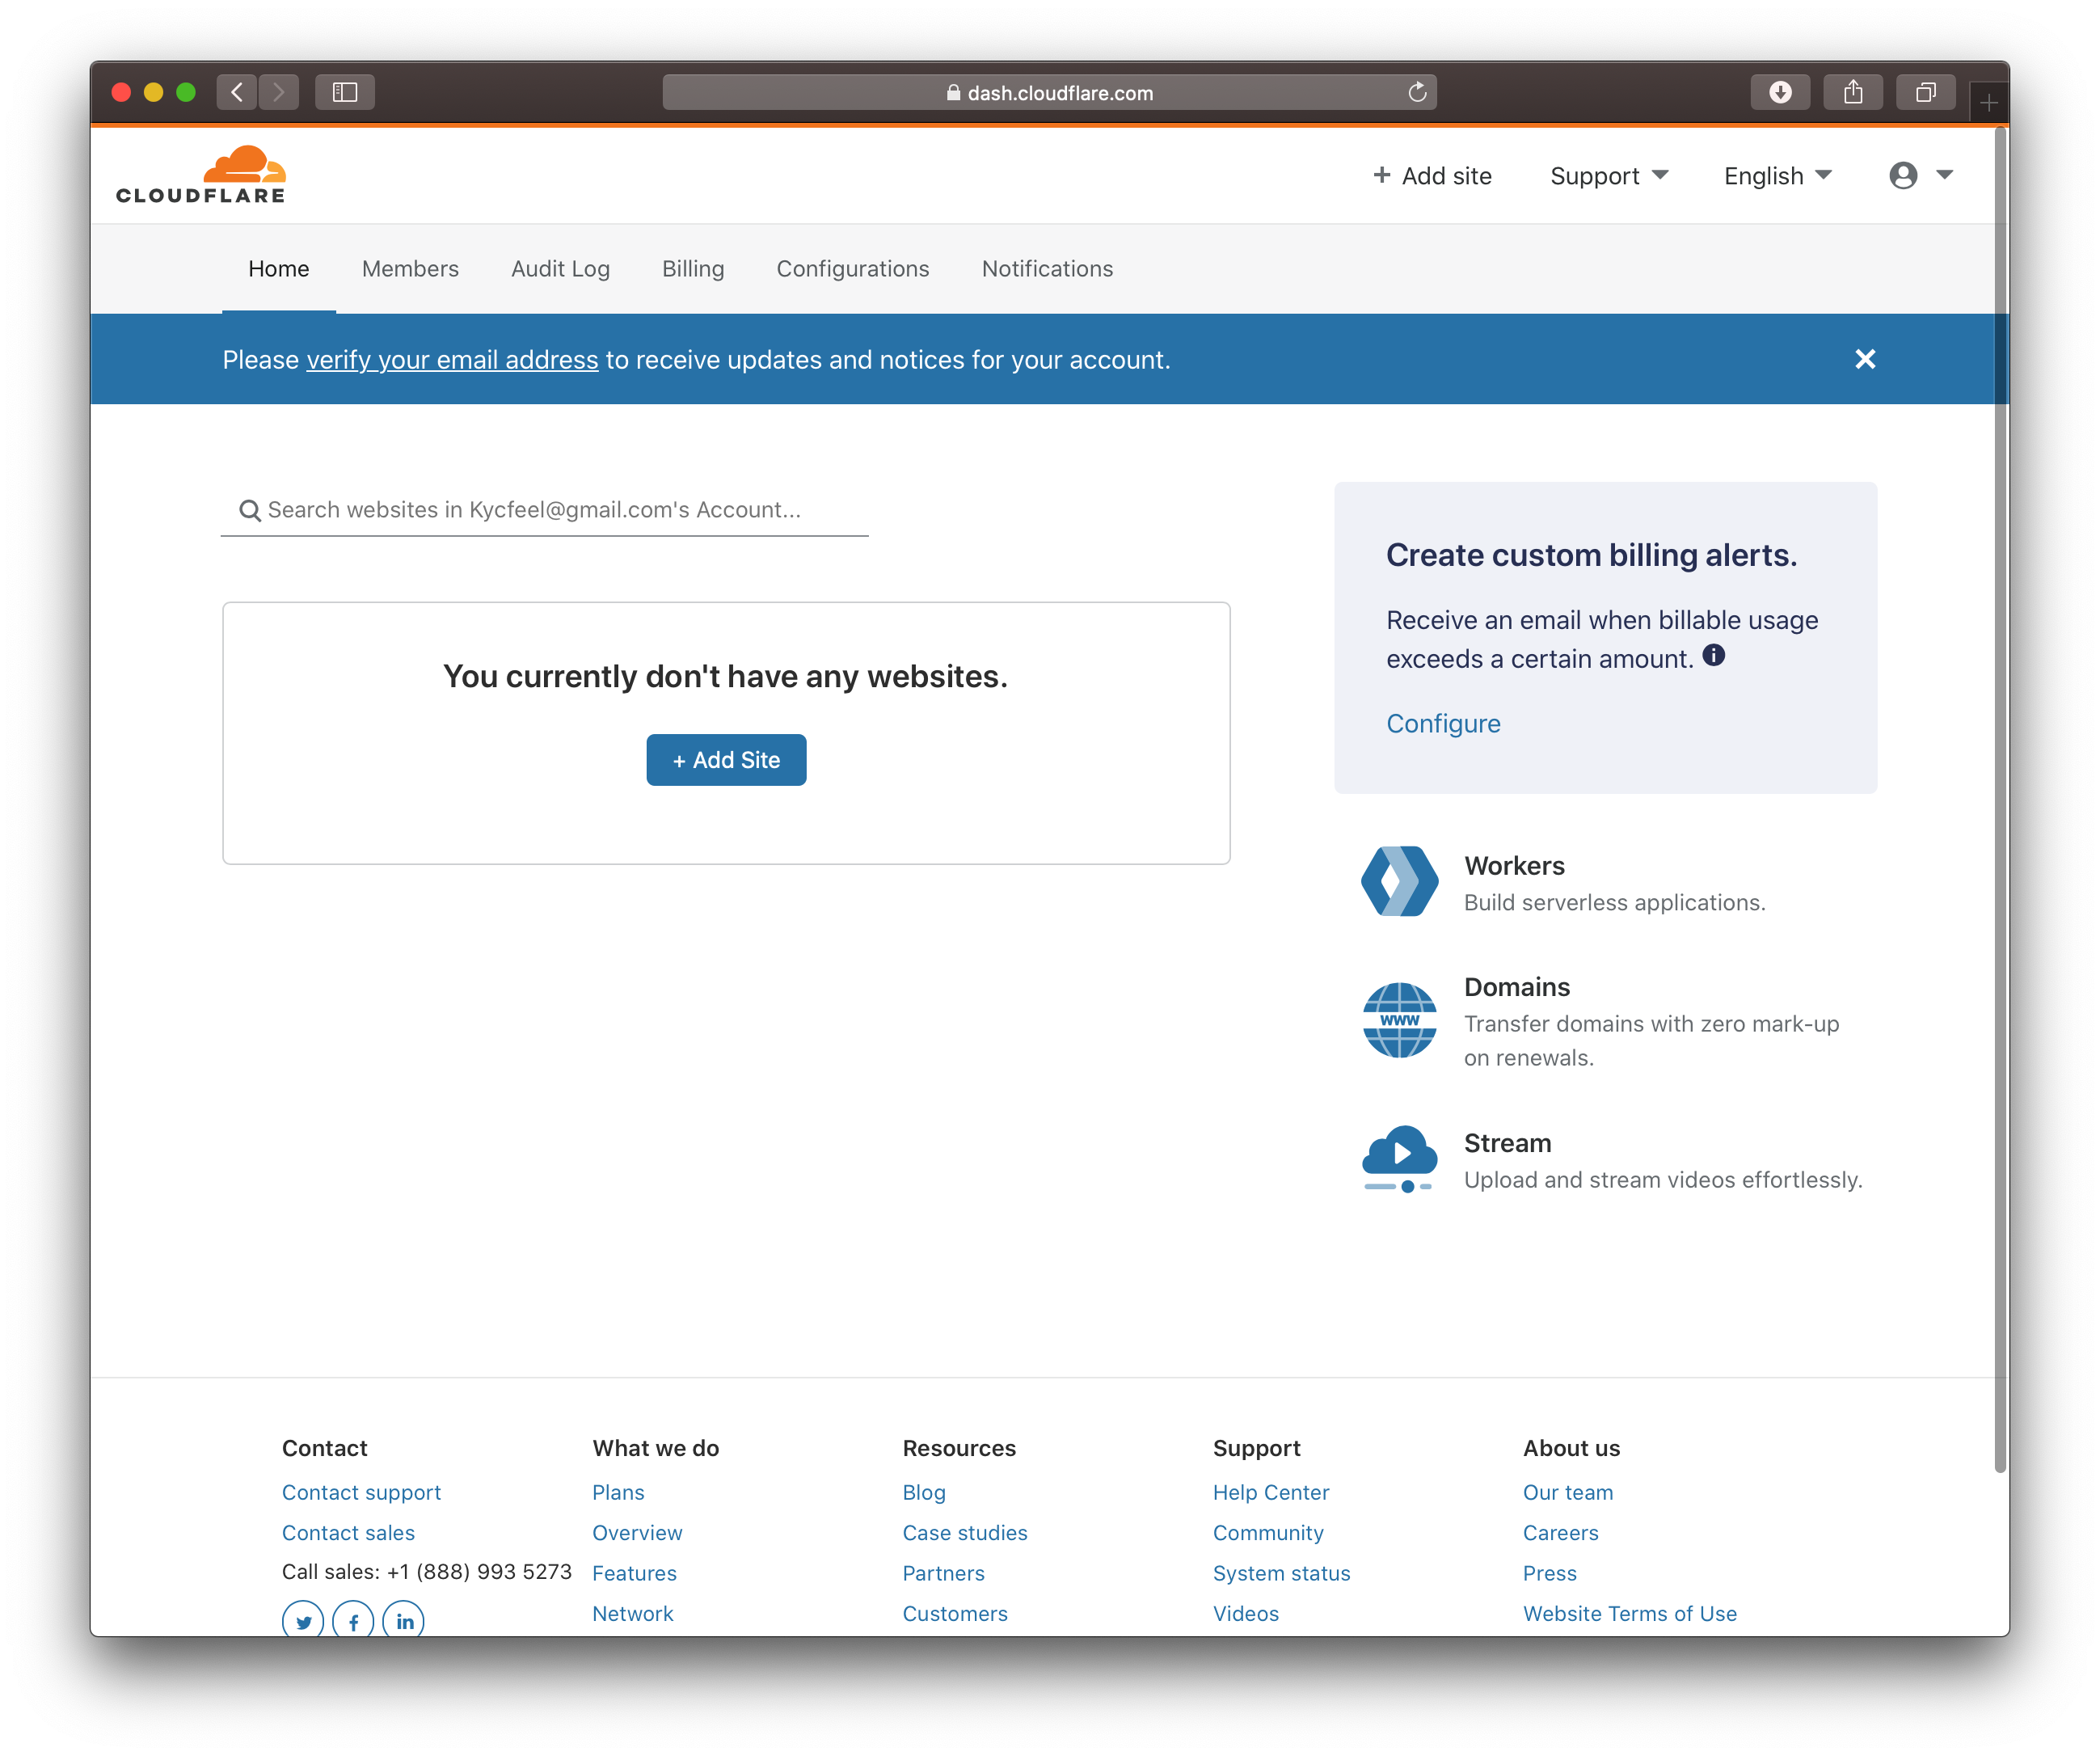Viewport: 2100px width, 1756px height.
Task: Open Safari downloads icon
Action: tap(1780, 92)
